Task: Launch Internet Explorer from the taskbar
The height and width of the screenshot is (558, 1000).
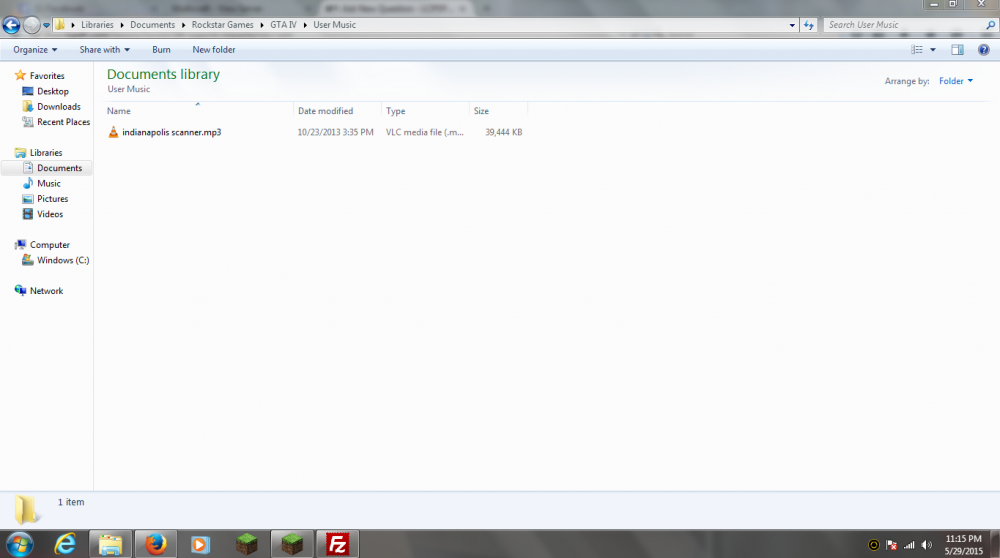Action: click(65, 544)
